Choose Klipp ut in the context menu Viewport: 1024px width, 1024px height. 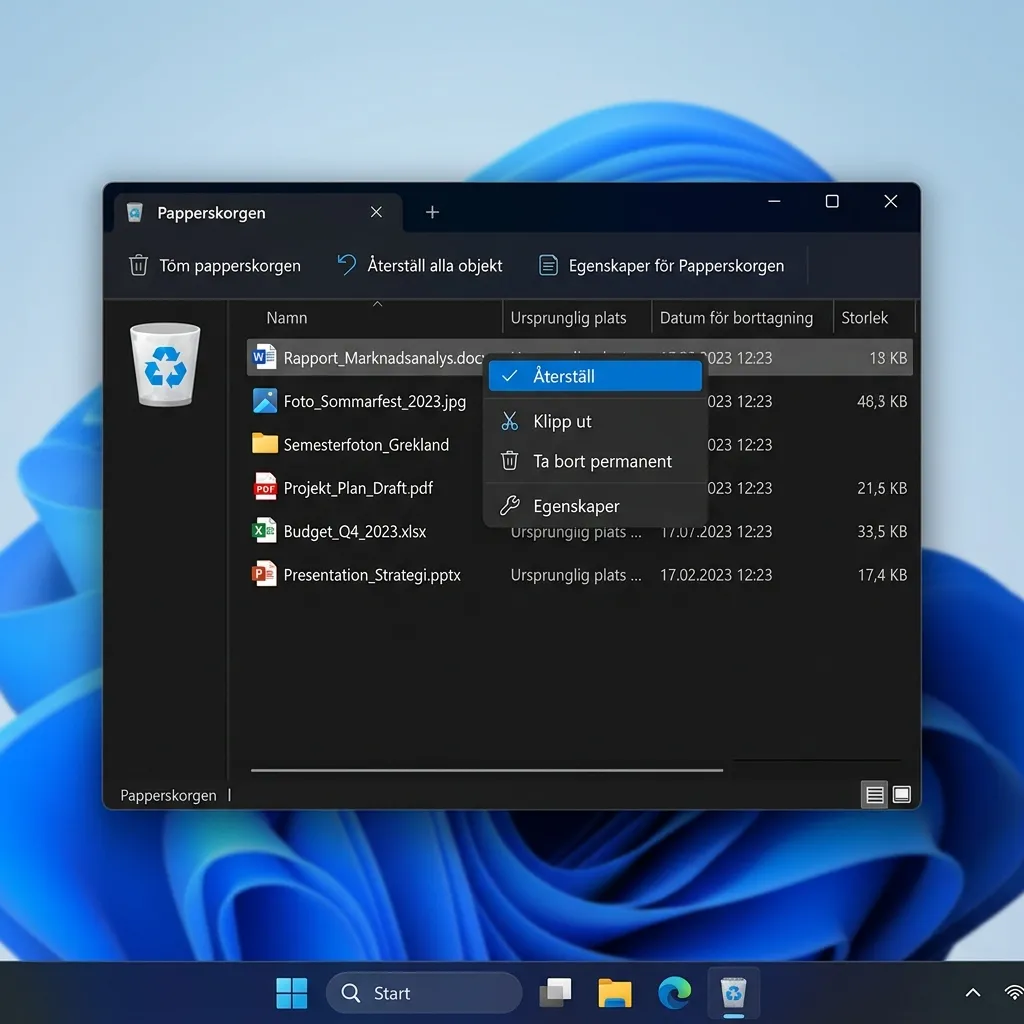(595, 421)
